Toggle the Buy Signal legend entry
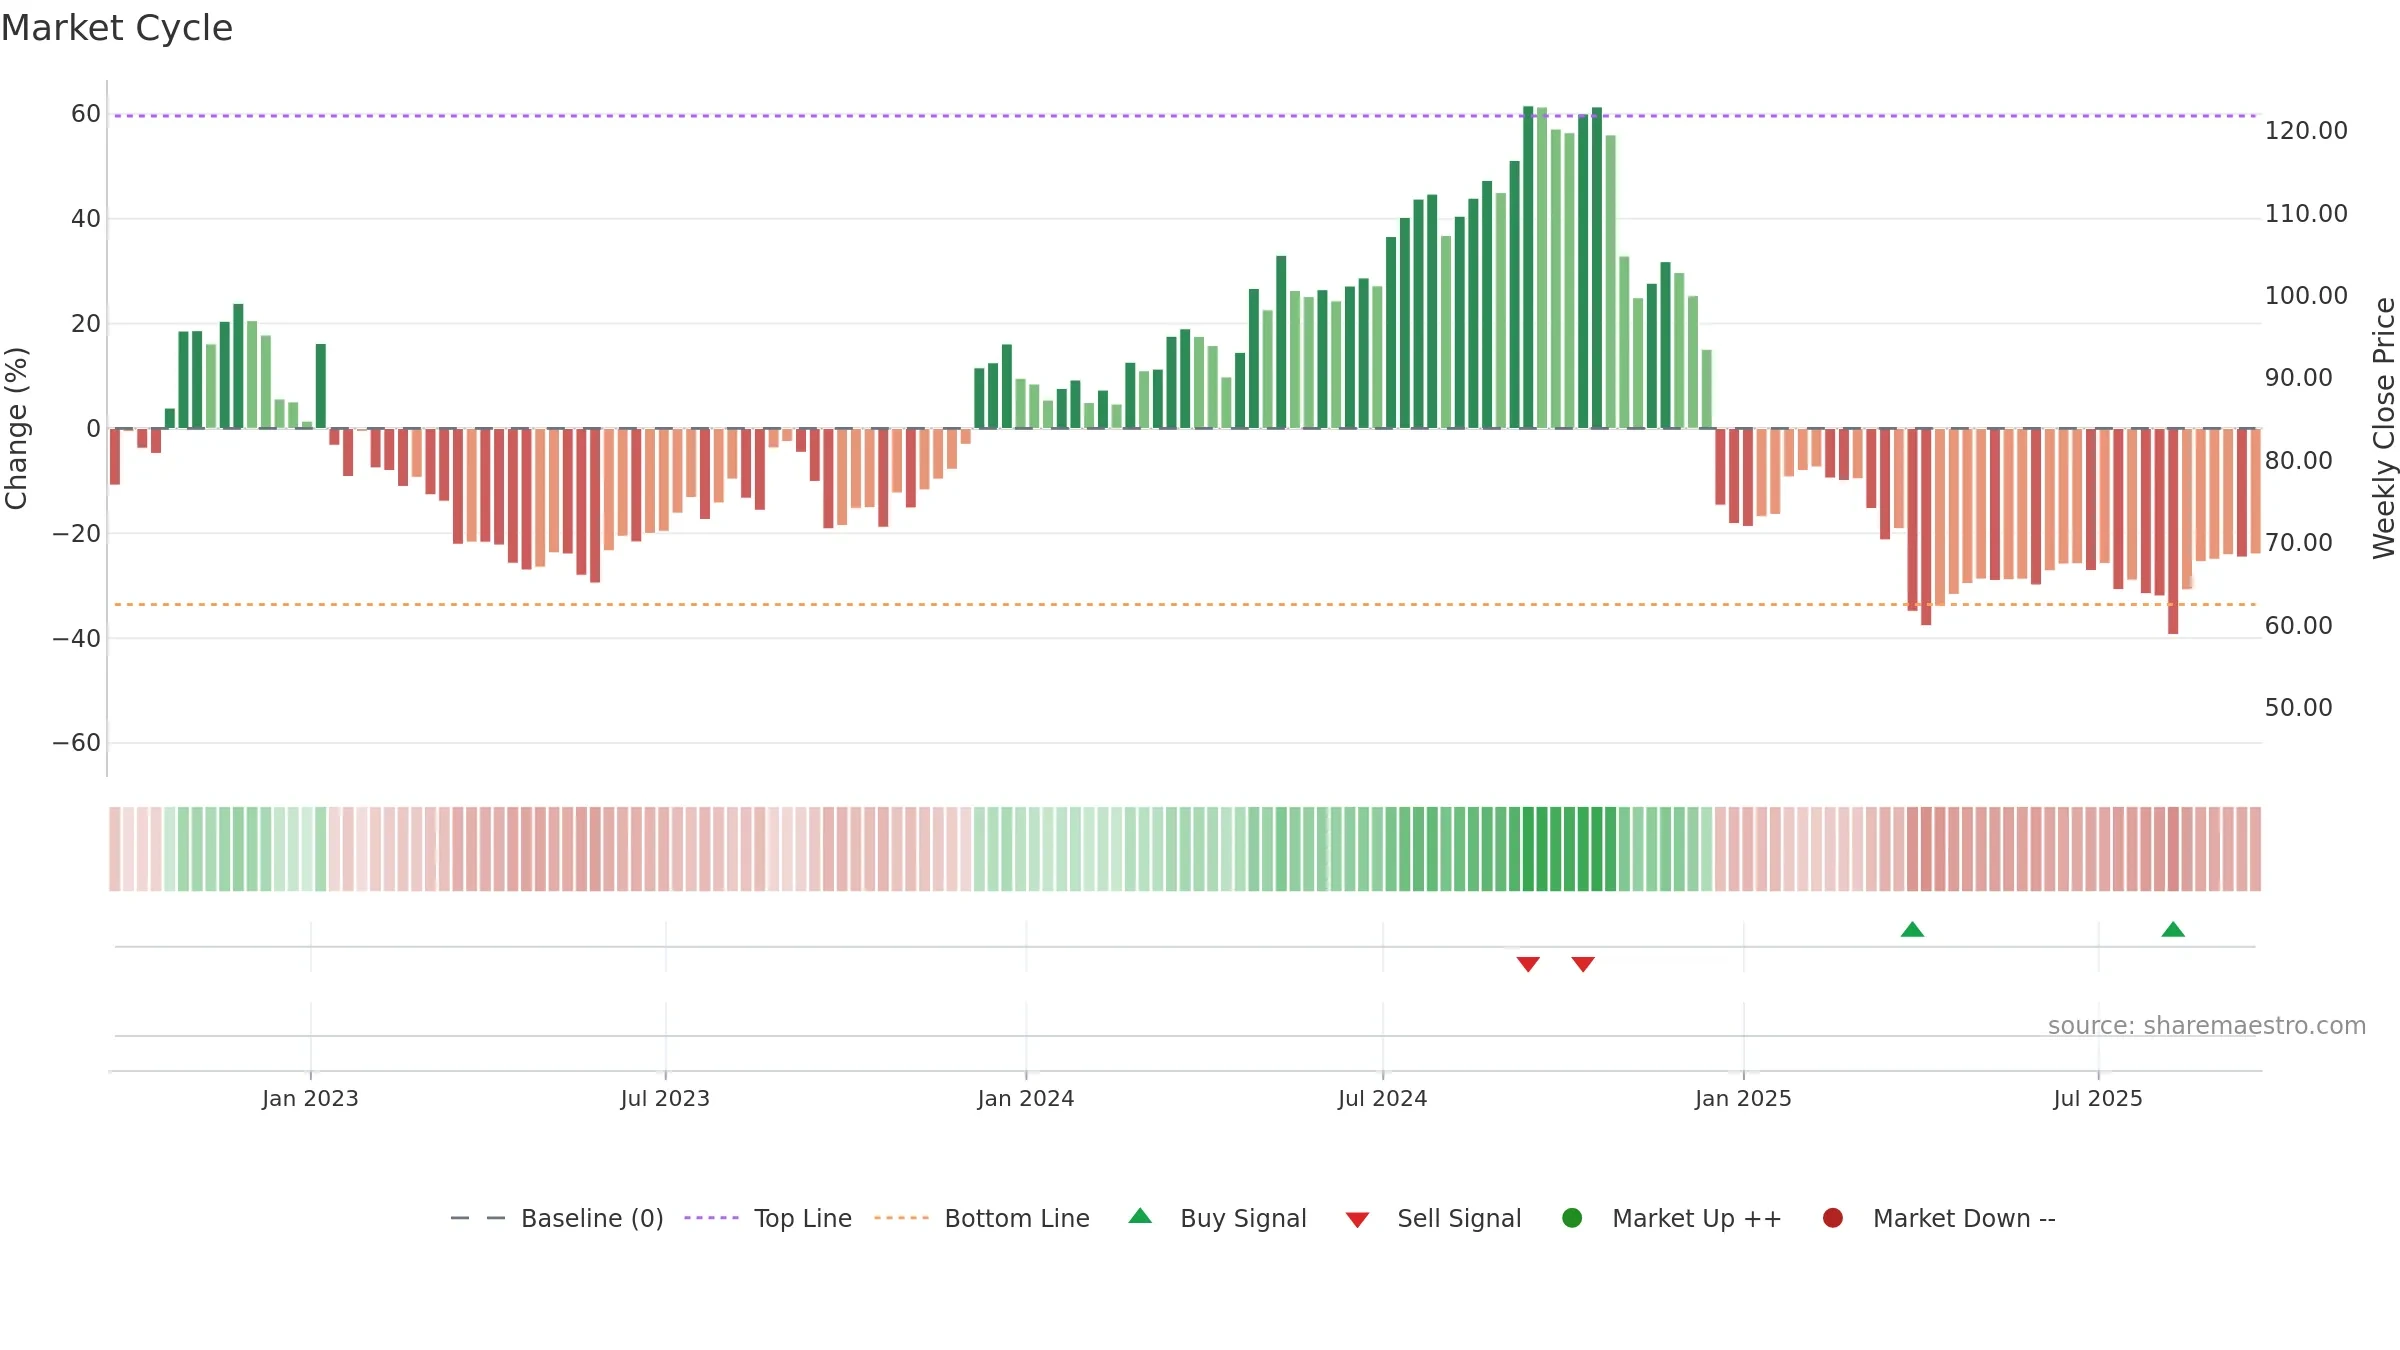This screenshot has width=2400, height=1350. (x=1217, y=1218)
